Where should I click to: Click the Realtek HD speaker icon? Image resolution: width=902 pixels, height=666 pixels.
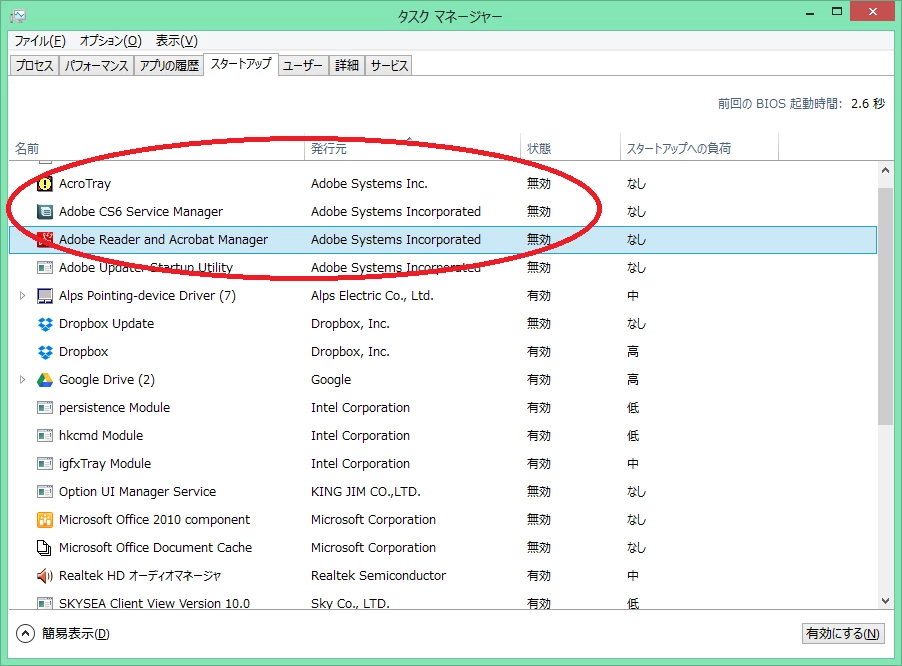[x=45, y=576]
